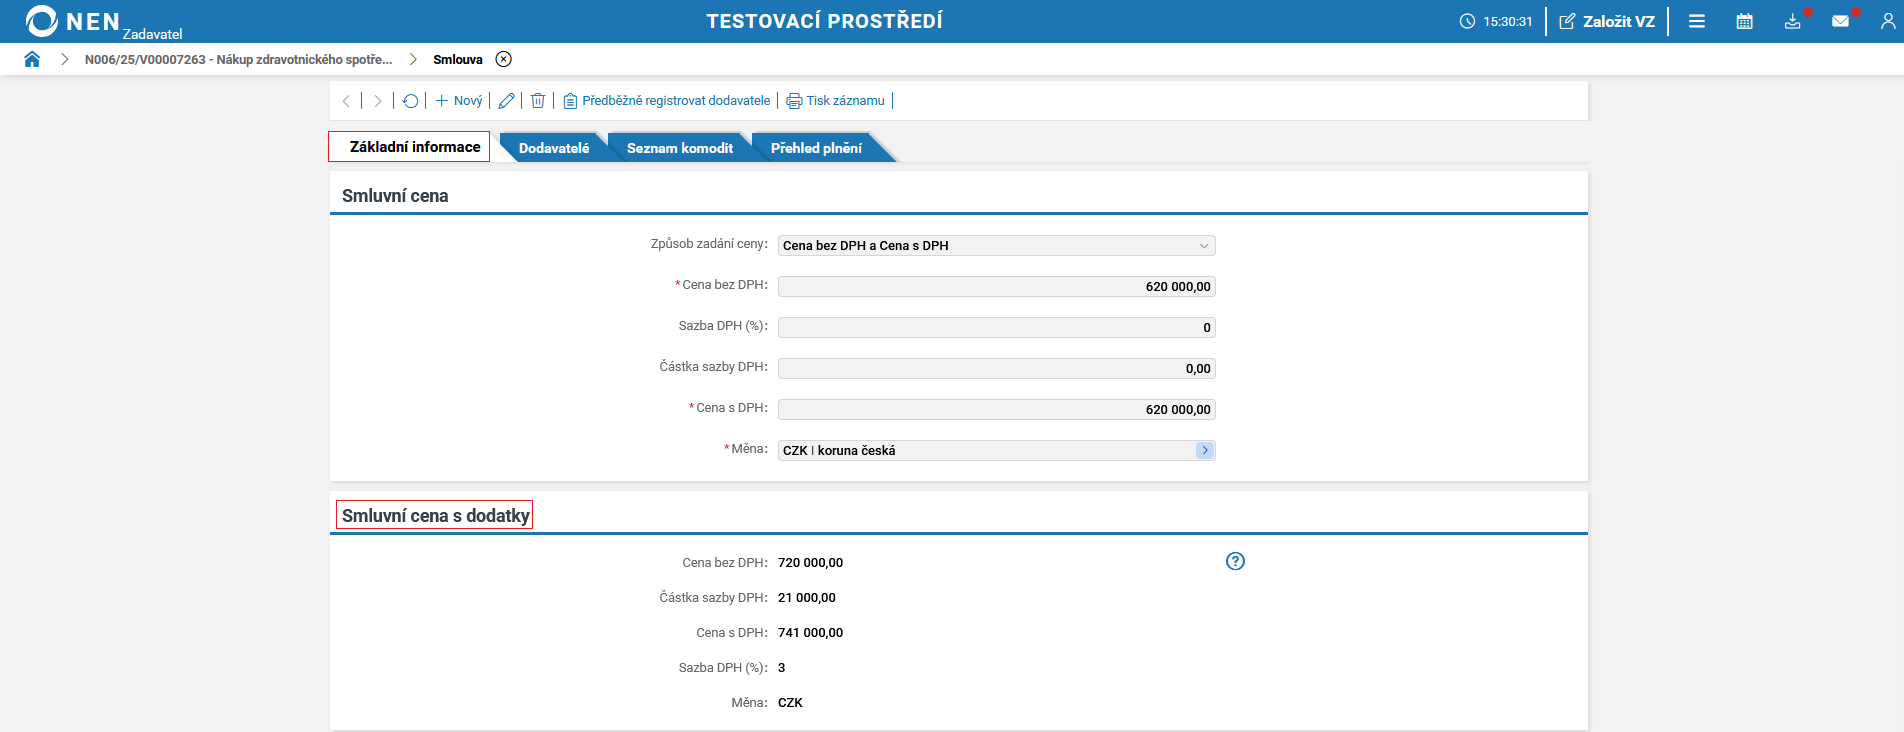Open the messages envelope icon
Screen dimensions: 1904x732
[1840, 21]
